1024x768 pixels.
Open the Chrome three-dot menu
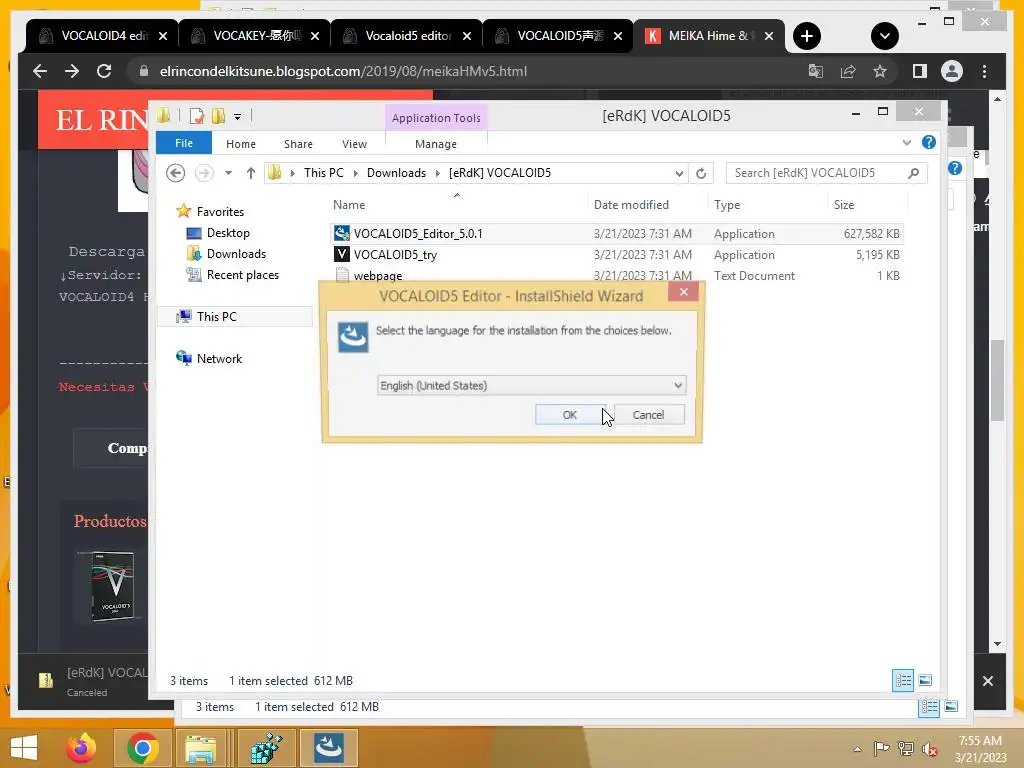click(x=984, y=71)
